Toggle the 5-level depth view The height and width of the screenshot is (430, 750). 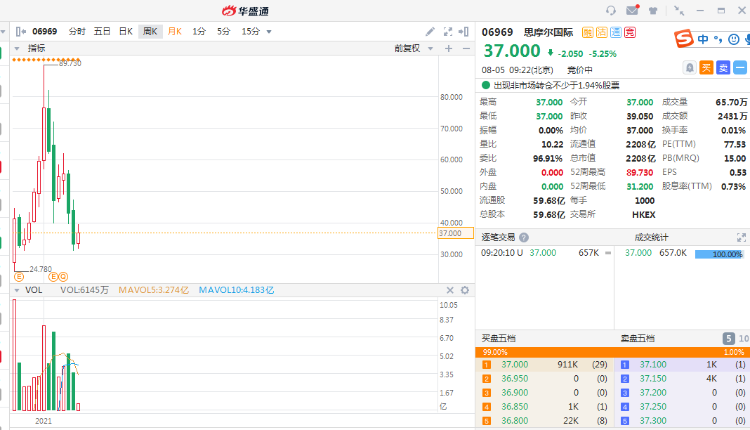[x=728, y=339]
